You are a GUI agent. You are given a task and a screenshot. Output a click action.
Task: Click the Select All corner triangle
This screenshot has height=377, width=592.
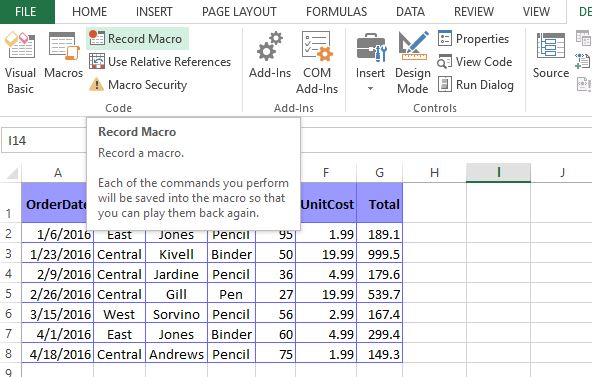(x=11, y=173)
